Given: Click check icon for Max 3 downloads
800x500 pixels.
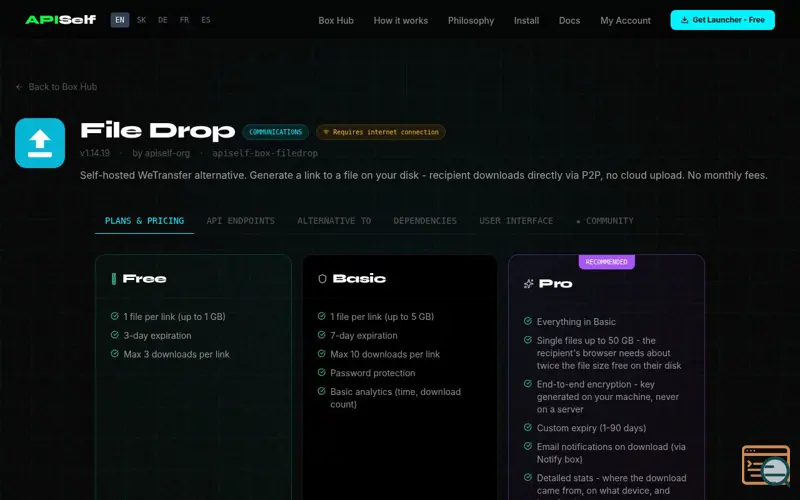Looking at the screenshot, I should click(115, 354).
